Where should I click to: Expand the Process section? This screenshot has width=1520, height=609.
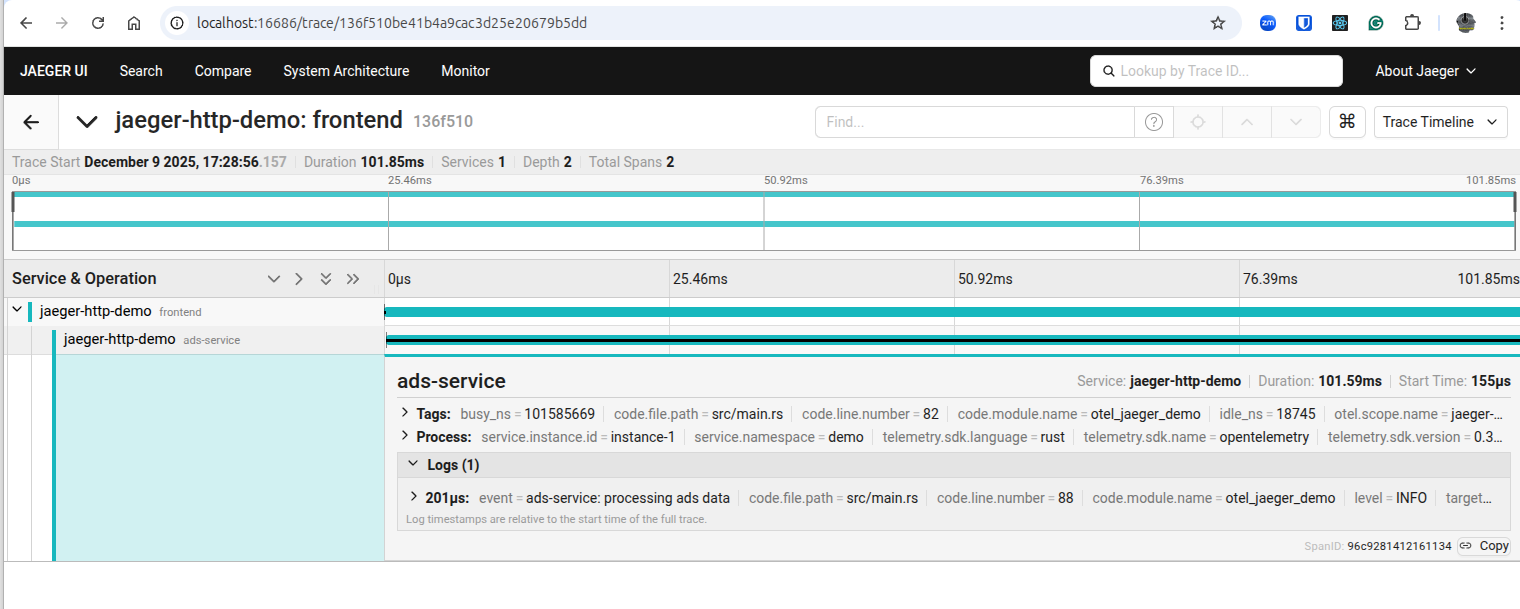click(405, 436)
